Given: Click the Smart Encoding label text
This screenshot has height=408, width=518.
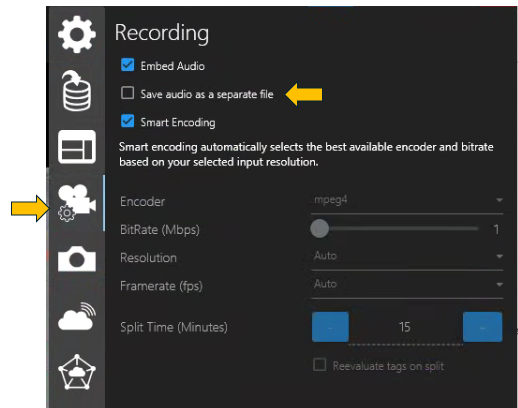Looking at the screenshot, I should click(178, 123).
